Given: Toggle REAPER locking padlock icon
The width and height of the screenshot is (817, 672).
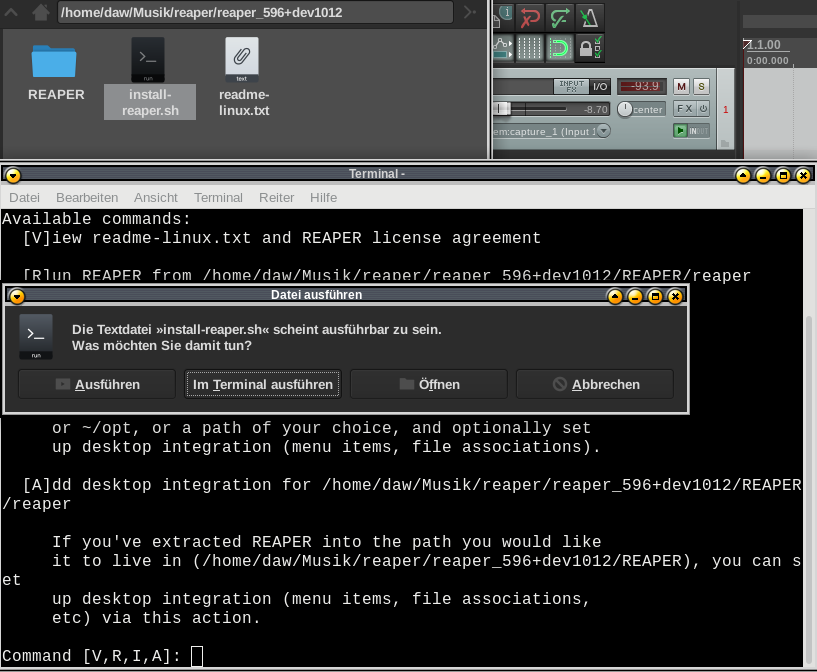Looking at the screenshot, I should (x=590, y=48).
